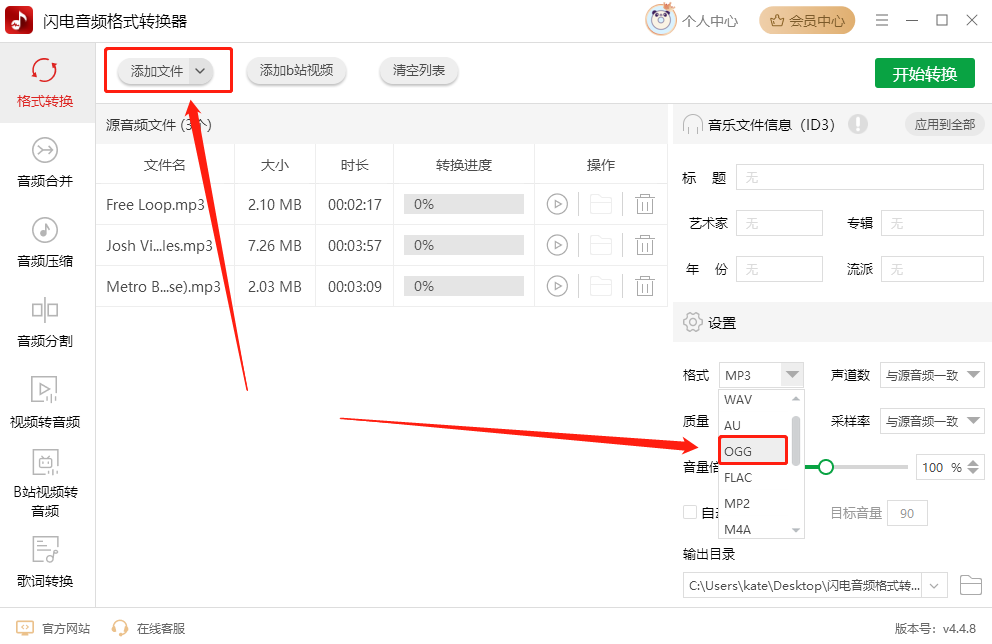This screenshot has height=644, width=992.
Task: Open the 音频合并 audio merge tool
Action: [x=45, y=163]
